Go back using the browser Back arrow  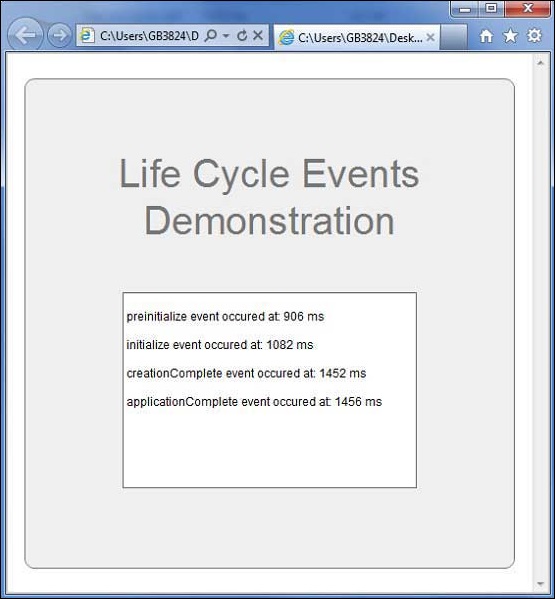pyautogui.click(x=24, y=36)
